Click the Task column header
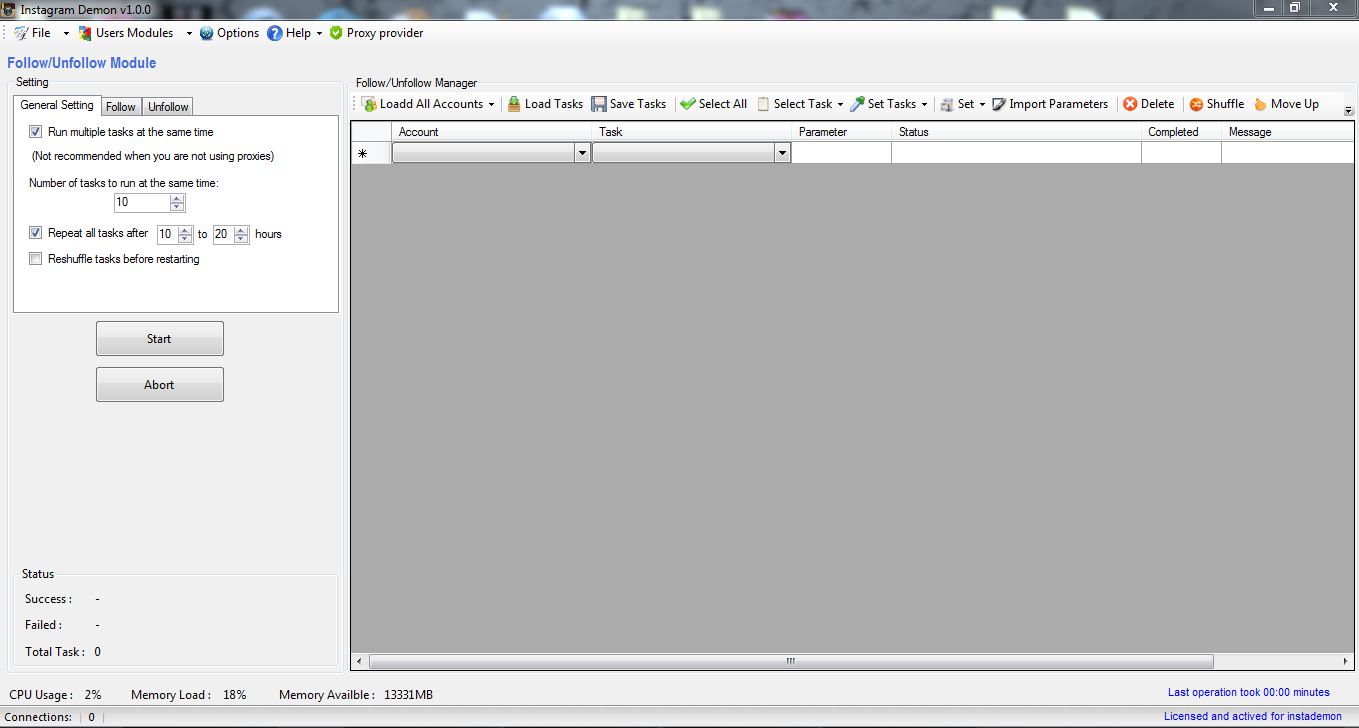The image size is (1359, 728). click(692, 132)
